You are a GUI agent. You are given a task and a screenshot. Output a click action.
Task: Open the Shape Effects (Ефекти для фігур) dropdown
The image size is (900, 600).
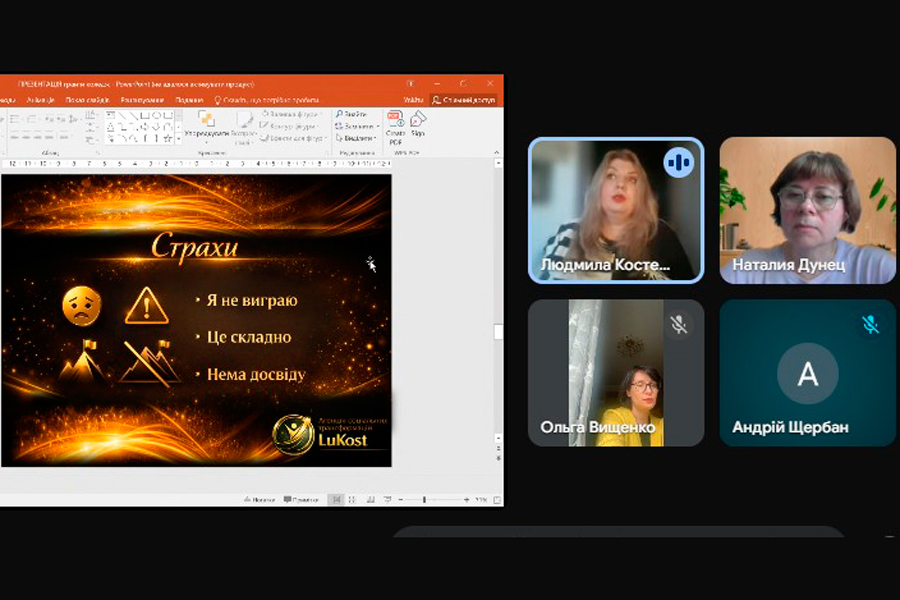(x=293, y=138)
